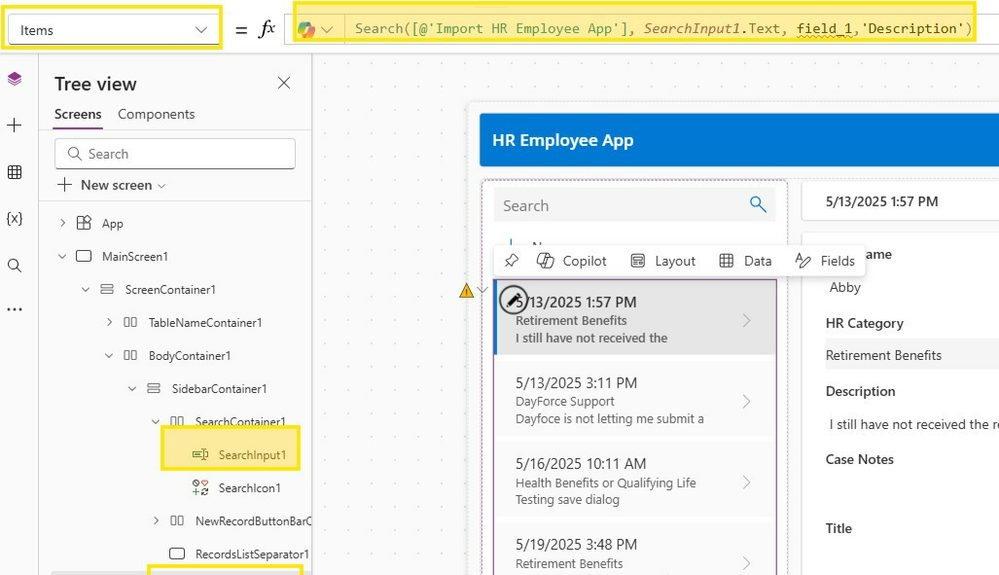The width and height of the screenshot is (999, 575).
Task: Click the Description field text
Action: point(914,424)
